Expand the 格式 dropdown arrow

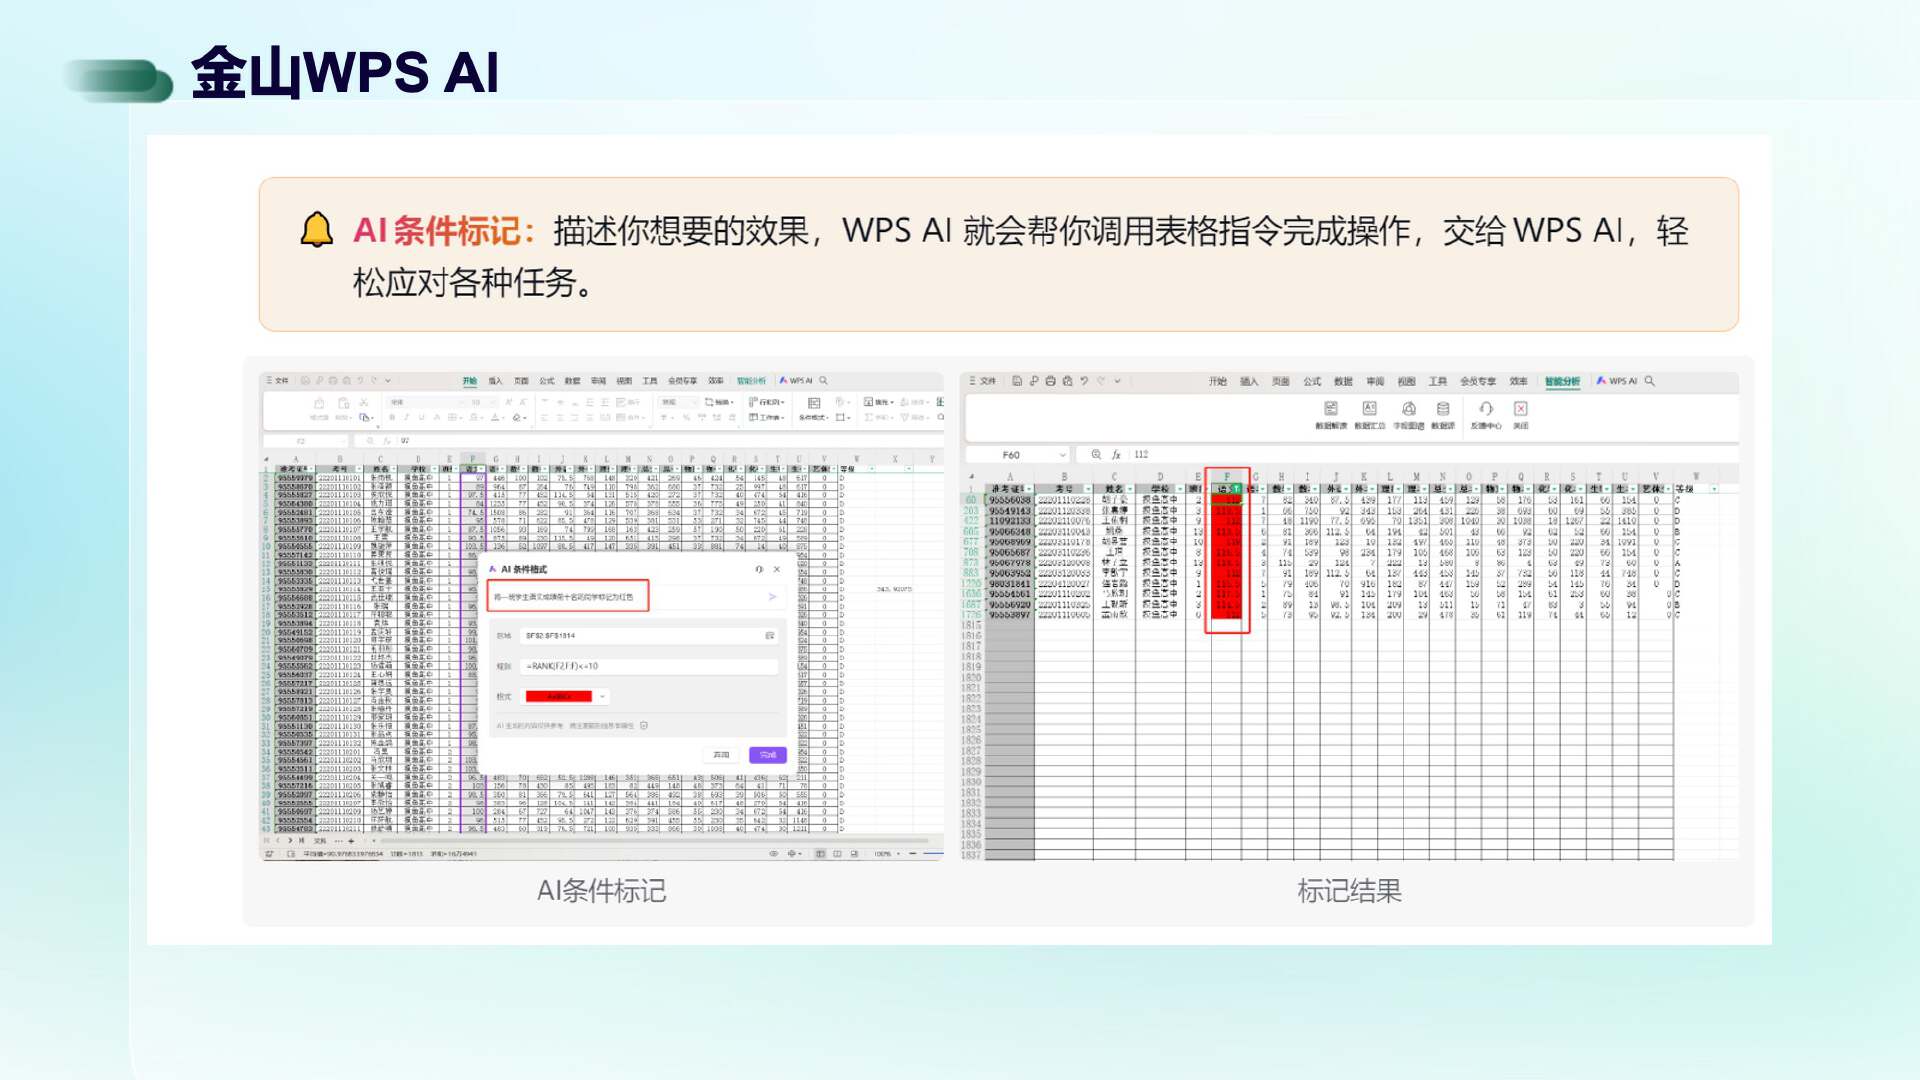(602, 697)
